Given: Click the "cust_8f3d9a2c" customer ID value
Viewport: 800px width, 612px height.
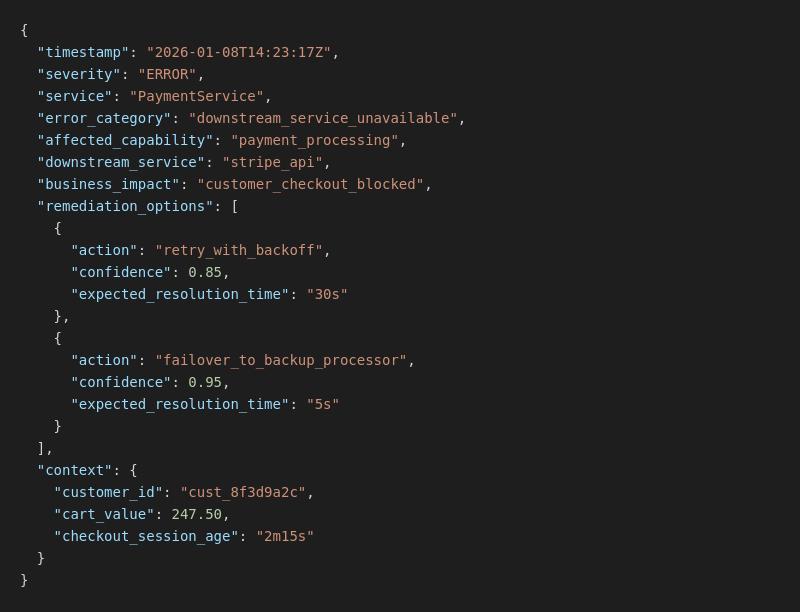Looking at the screenshot, I should point(243,492).
